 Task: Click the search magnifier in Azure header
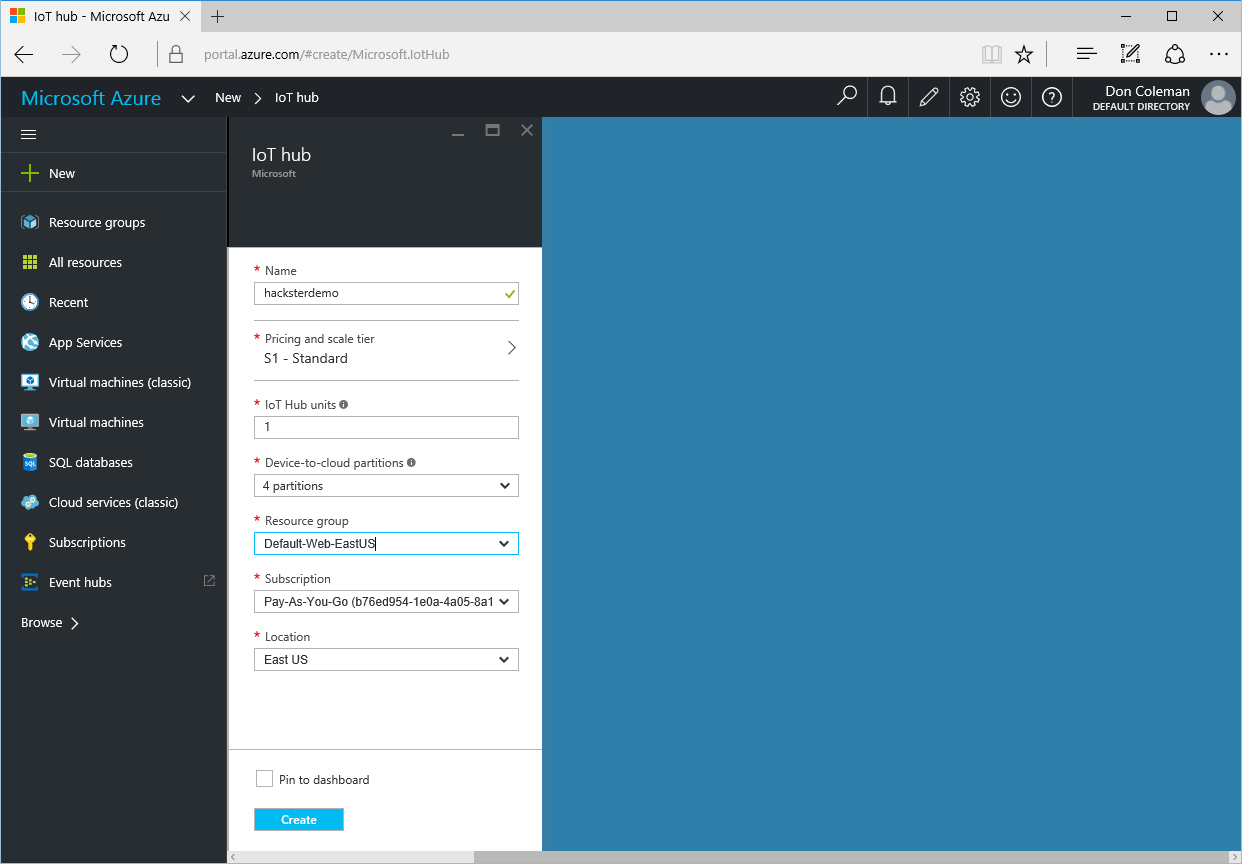(x=847, y=97)
